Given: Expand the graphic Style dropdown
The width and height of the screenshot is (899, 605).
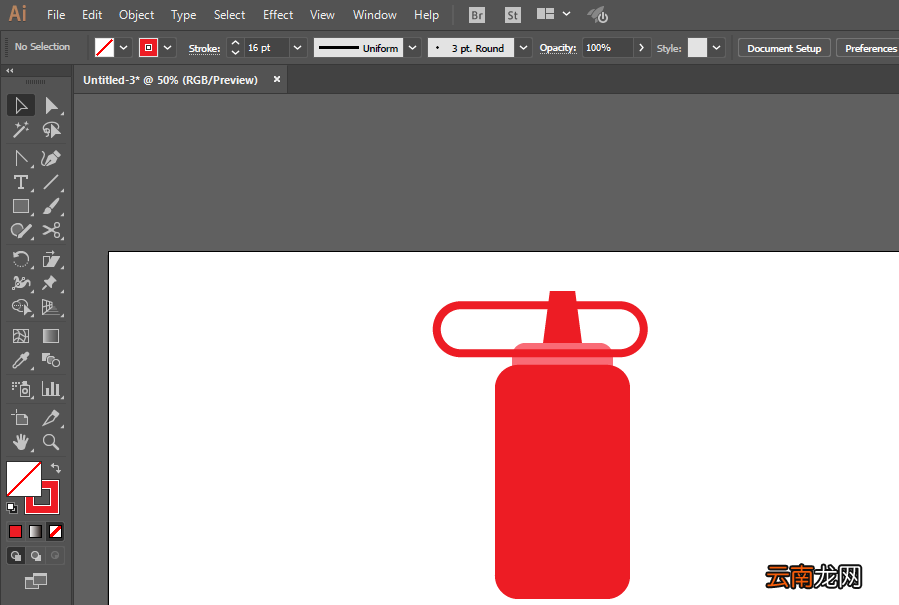Looking at the screenshot, I should click(x=716, y=48).
